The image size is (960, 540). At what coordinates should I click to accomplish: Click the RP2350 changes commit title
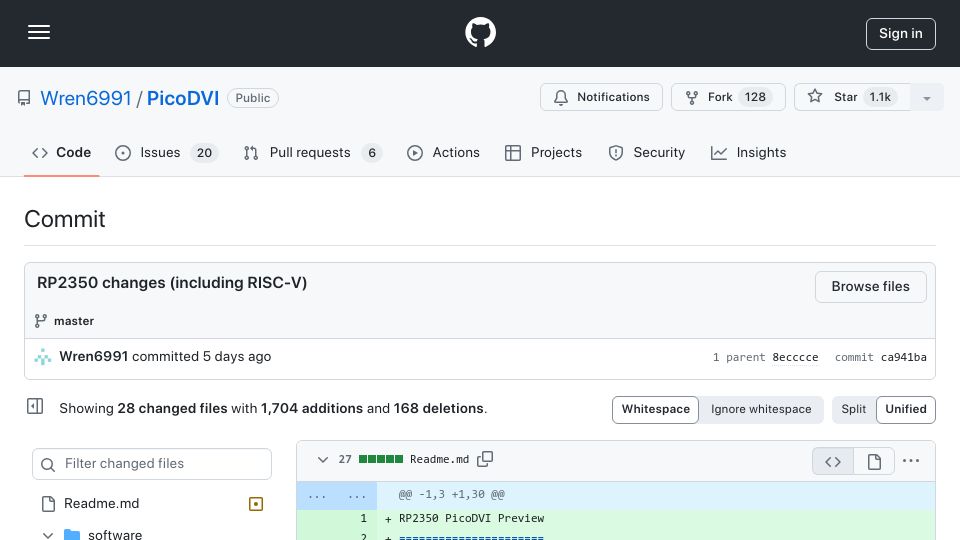point(172,283)
